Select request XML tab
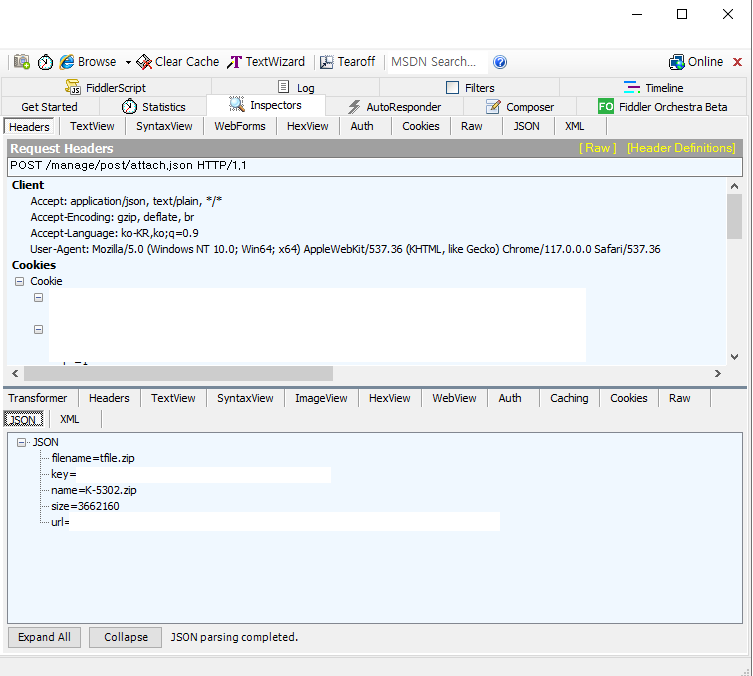 pos(575,126)
